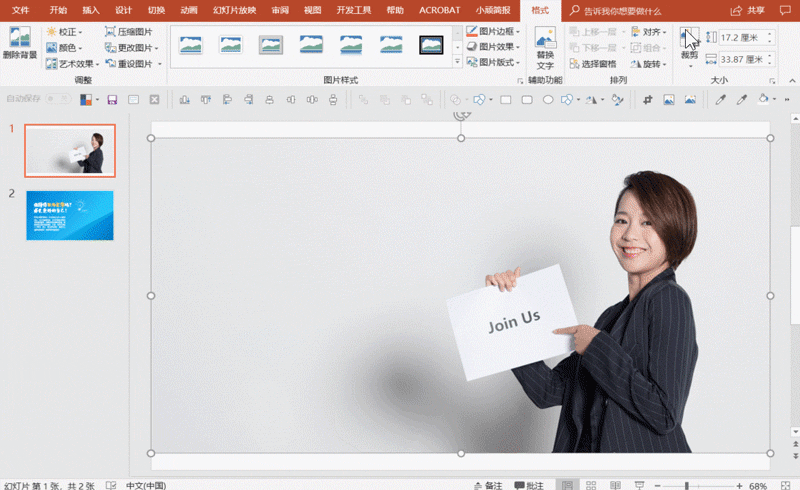Expand the picture styles gallery
Viewport: 800px width, 490px height.
pos(458,61)
